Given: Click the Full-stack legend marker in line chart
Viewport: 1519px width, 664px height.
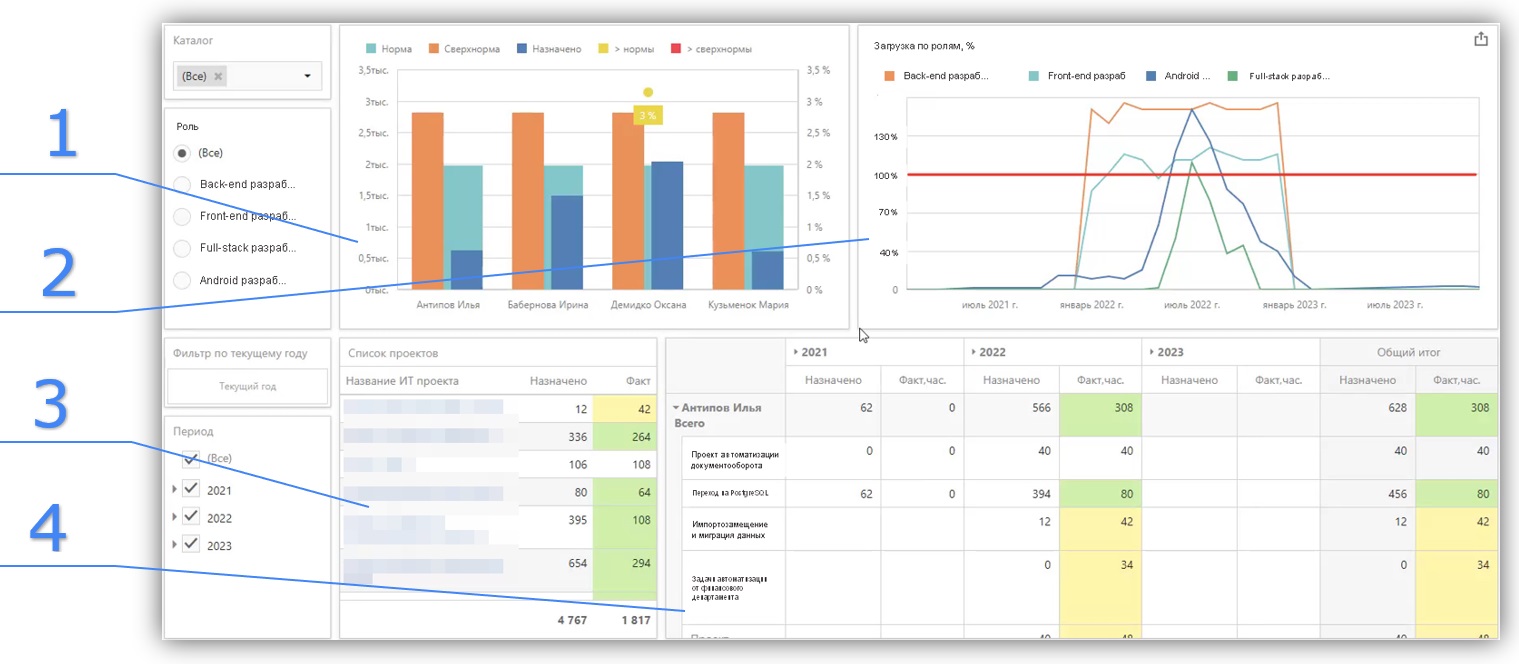Looking at the screenshot, I should tap(1232, 76).
